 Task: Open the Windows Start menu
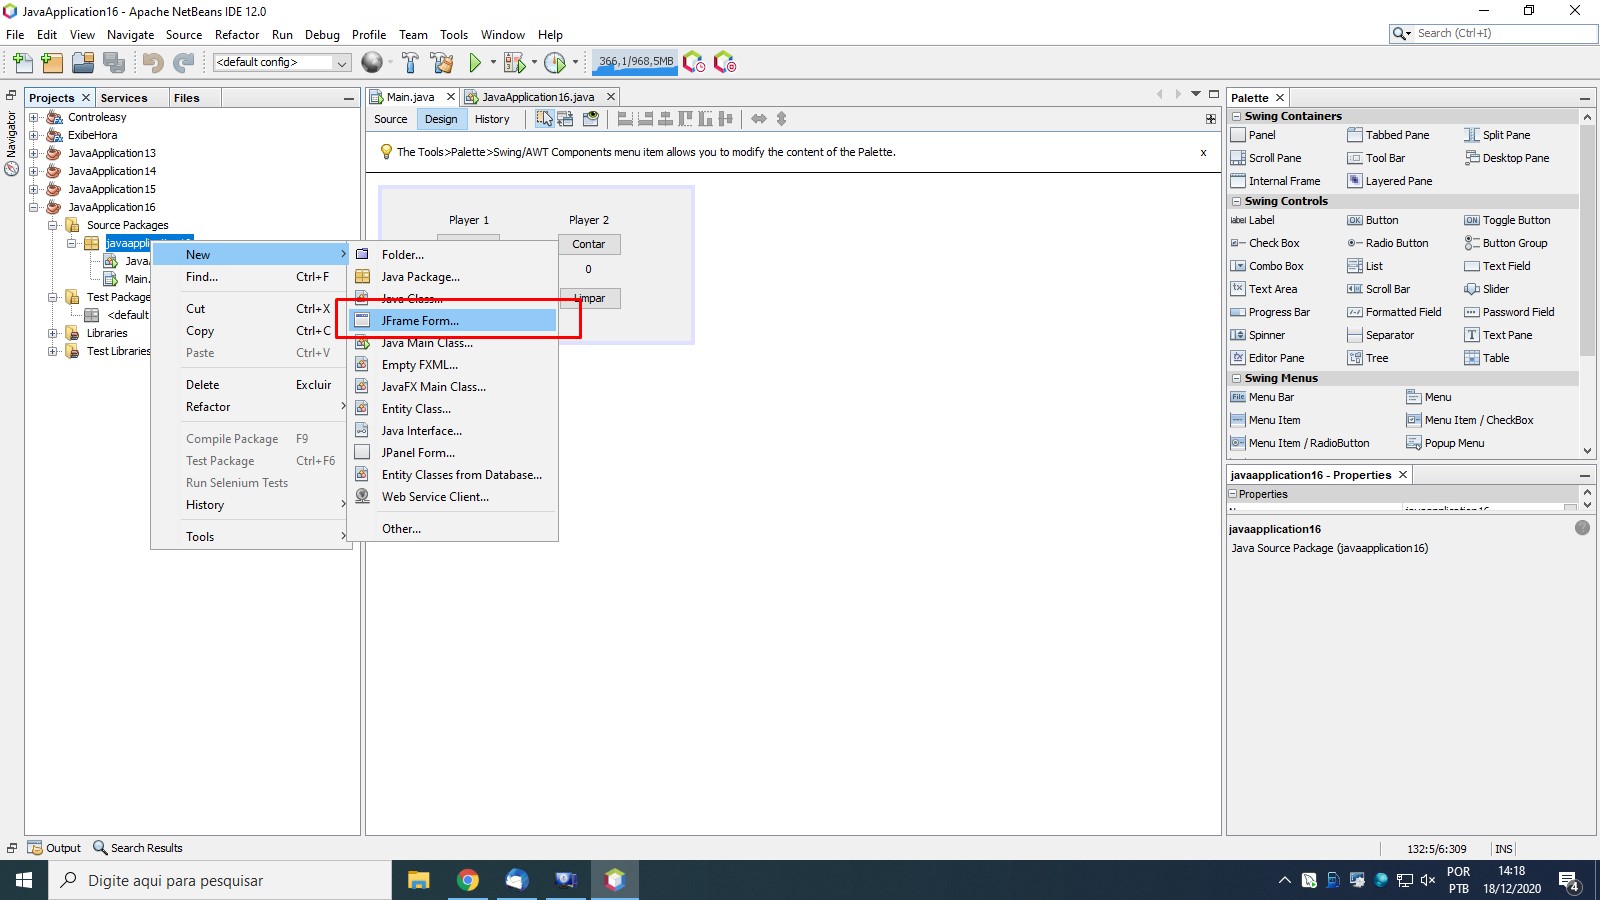pos(24,880)
